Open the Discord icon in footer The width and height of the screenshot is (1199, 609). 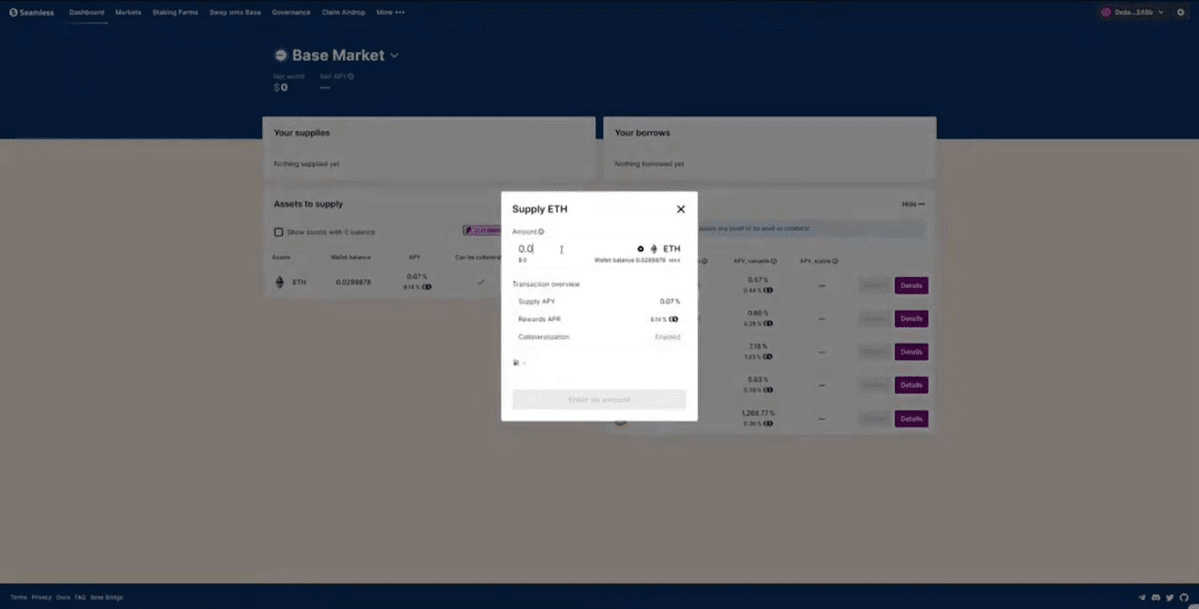point(1156,597)
